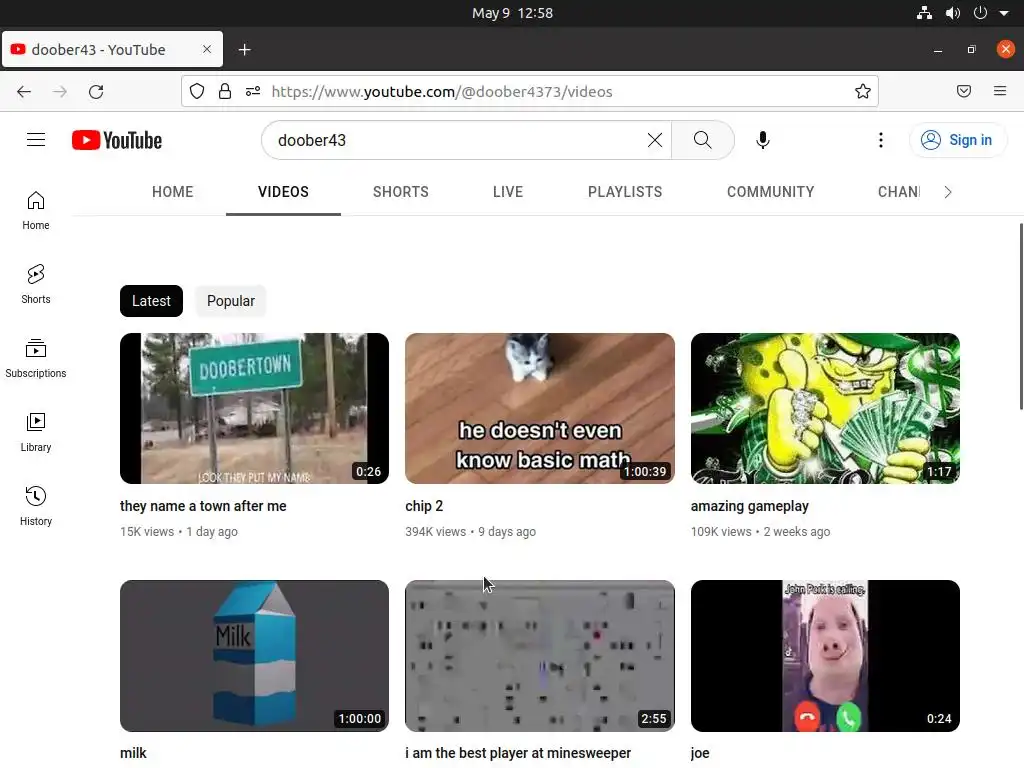Open video title 'they name a town after me'

click(203, 506)
